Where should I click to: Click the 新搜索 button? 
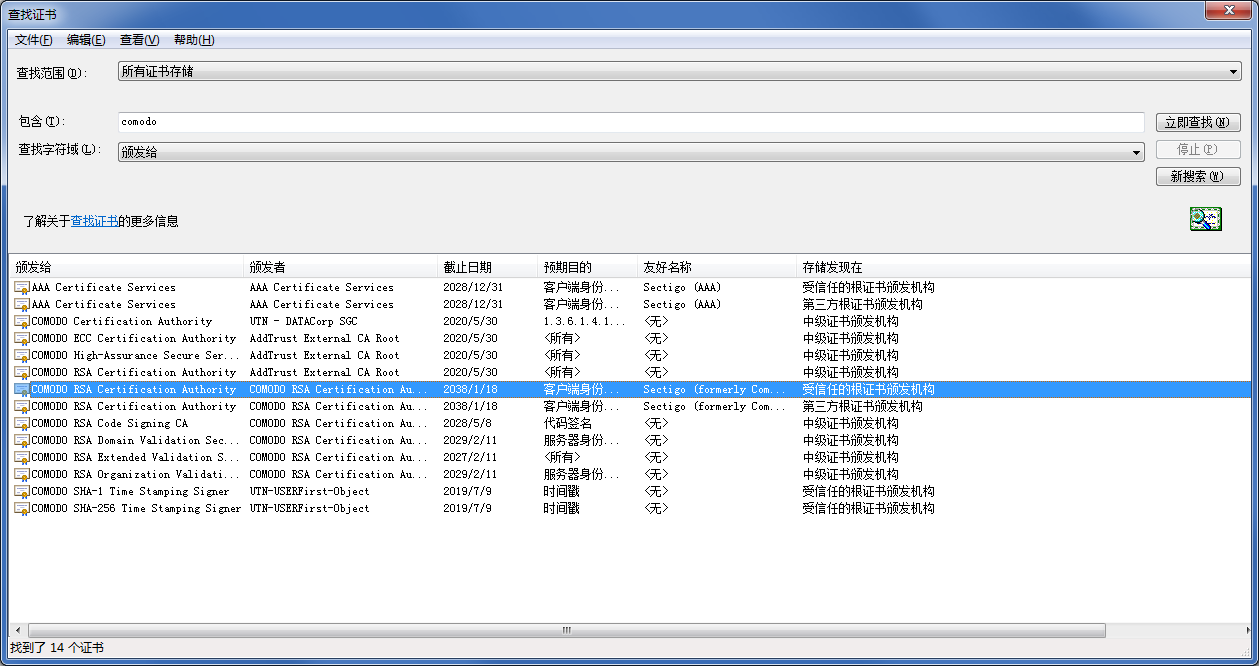[1198, 177]
